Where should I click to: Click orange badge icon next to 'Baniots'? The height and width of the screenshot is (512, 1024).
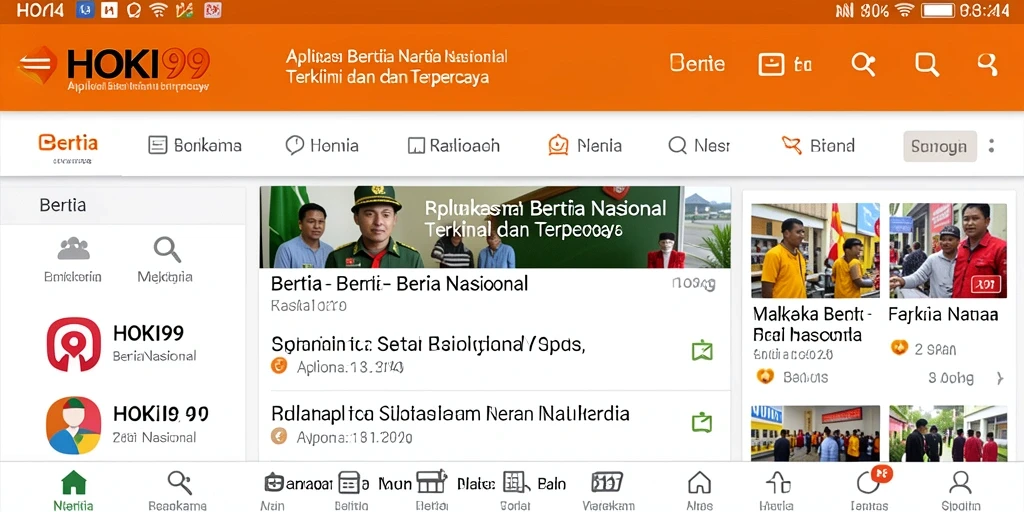point(765,376)
